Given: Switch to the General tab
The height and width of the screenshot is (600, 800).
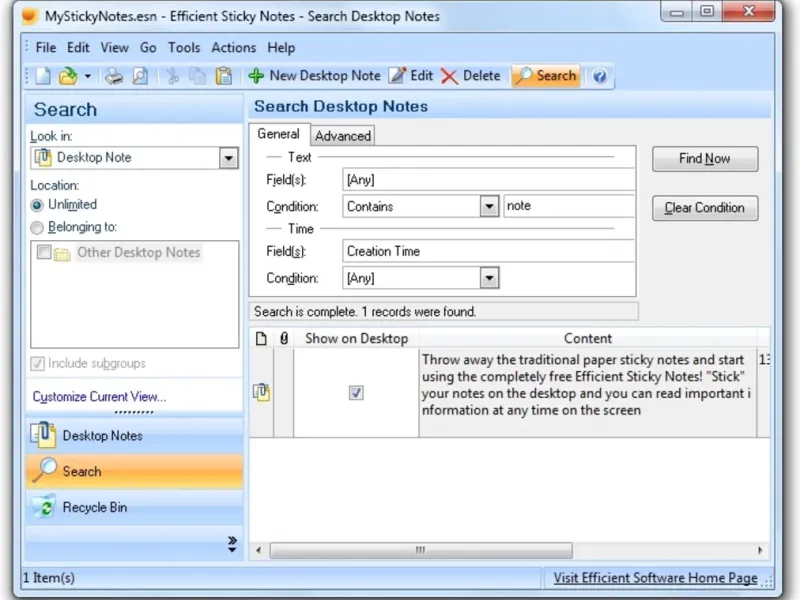Looking at the screenshot, I should pyautogui.click(x=279, y=134).
